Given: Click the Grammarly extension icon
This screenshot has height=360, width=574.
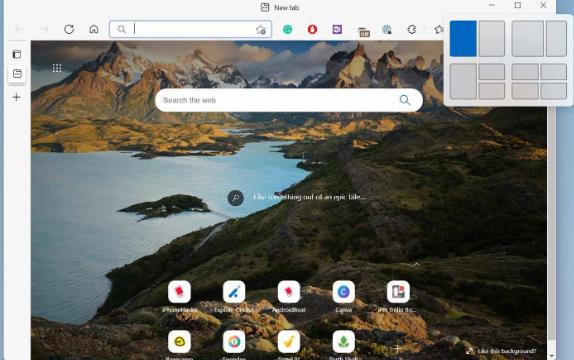Looking at the screenshot, I should [287, 29].
